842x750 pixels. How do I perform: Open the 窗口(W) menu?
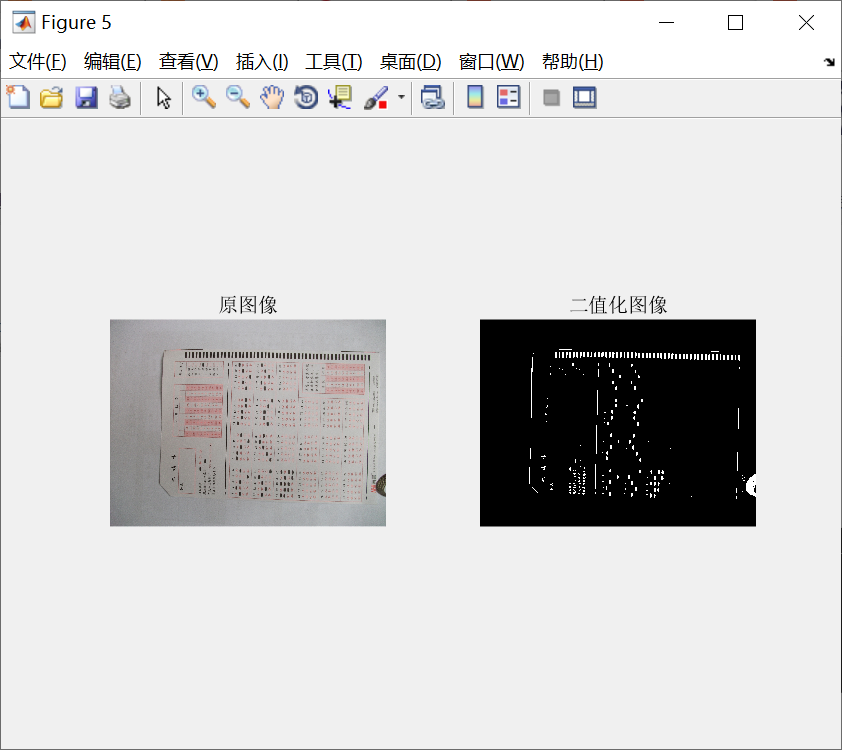tap(491, 62)
